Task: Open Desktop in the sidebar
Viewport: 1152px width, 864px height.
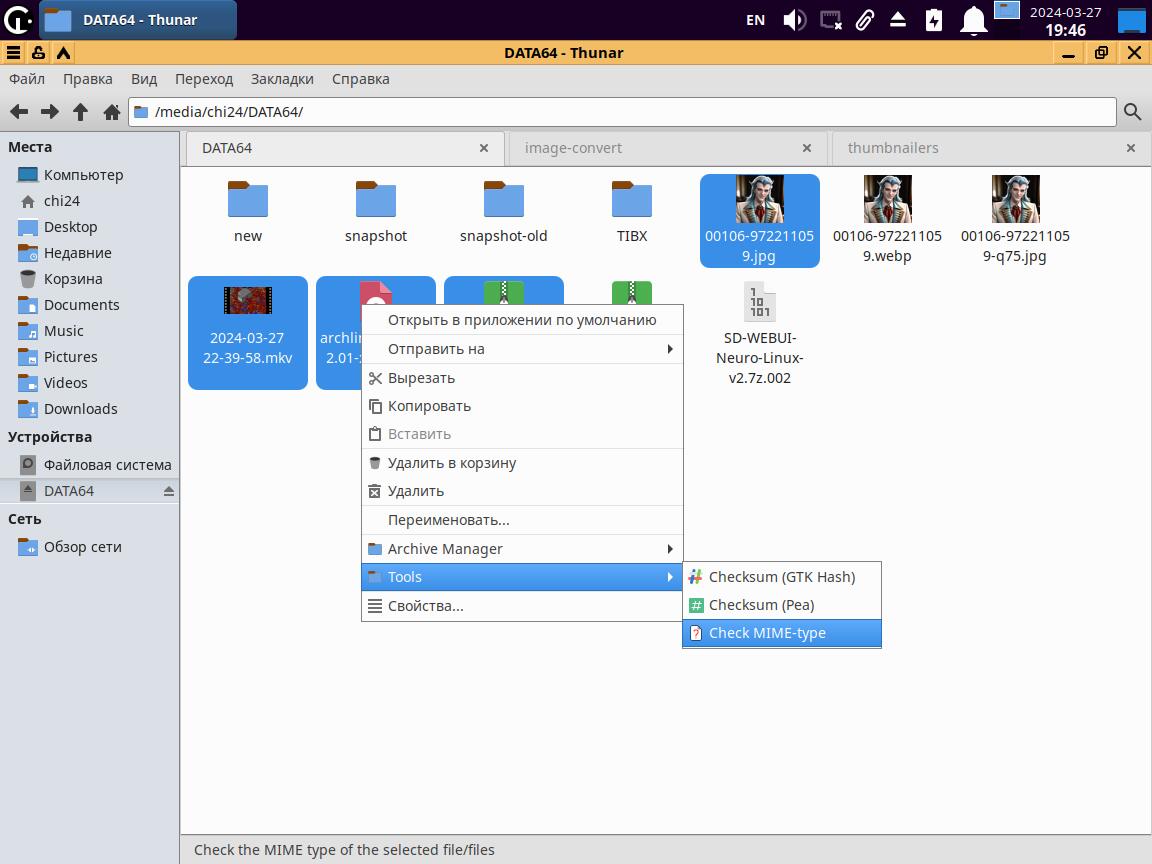Action: pos(90,227)
